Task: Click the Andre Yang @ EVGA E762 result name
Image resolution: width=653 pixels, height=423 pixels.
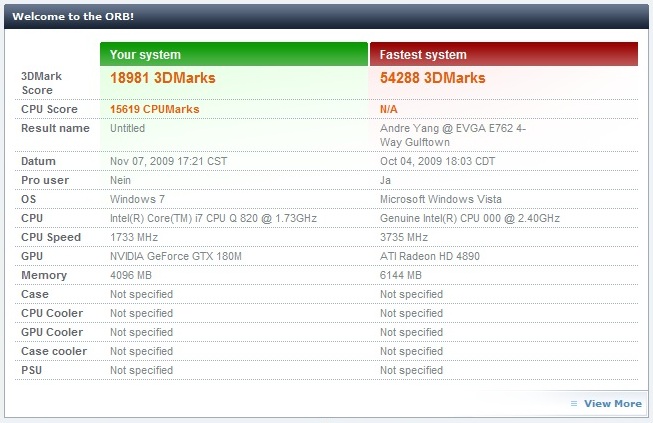Action: click(453, 135)
